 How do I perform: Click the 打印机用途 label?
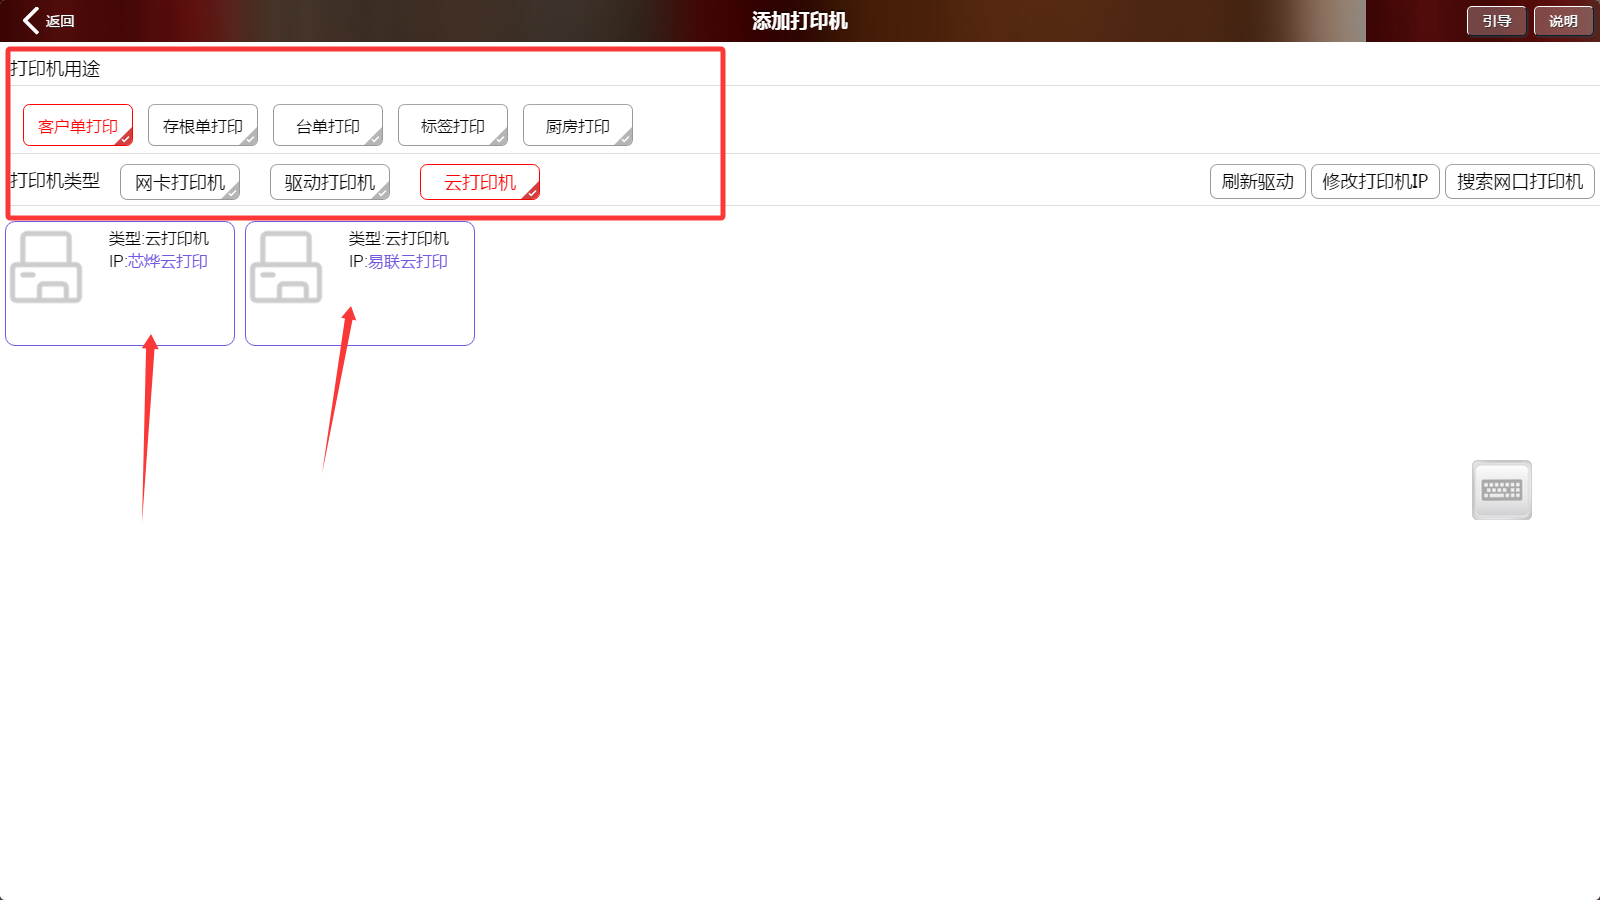pos(55,69)
